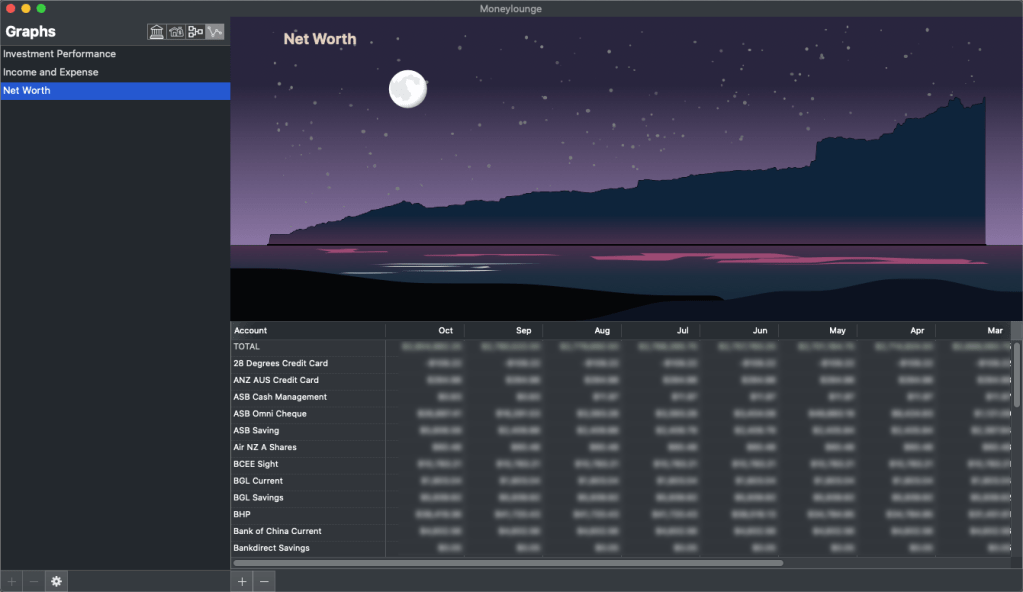Open the category hierarchy diagram view
The height and width of the screenshot is (592, 1023).
[196, 32]
